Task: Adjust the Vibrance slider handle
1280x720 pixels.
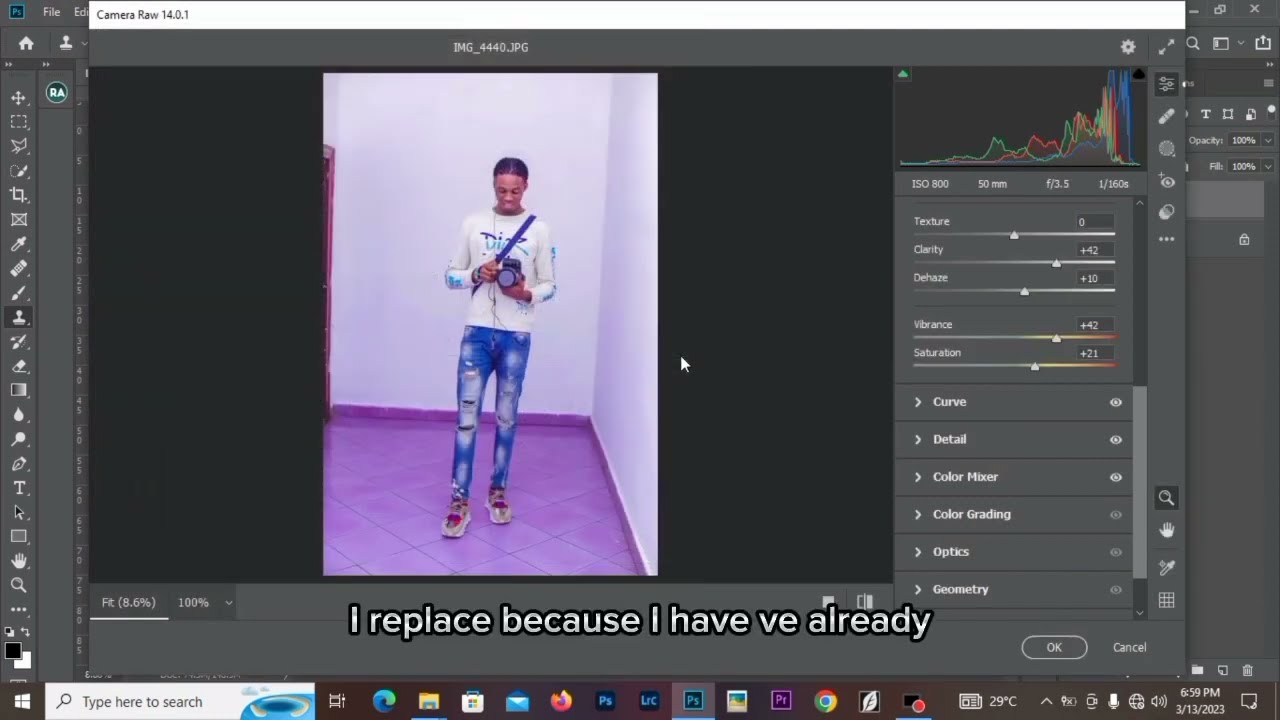Action: 1056,338
